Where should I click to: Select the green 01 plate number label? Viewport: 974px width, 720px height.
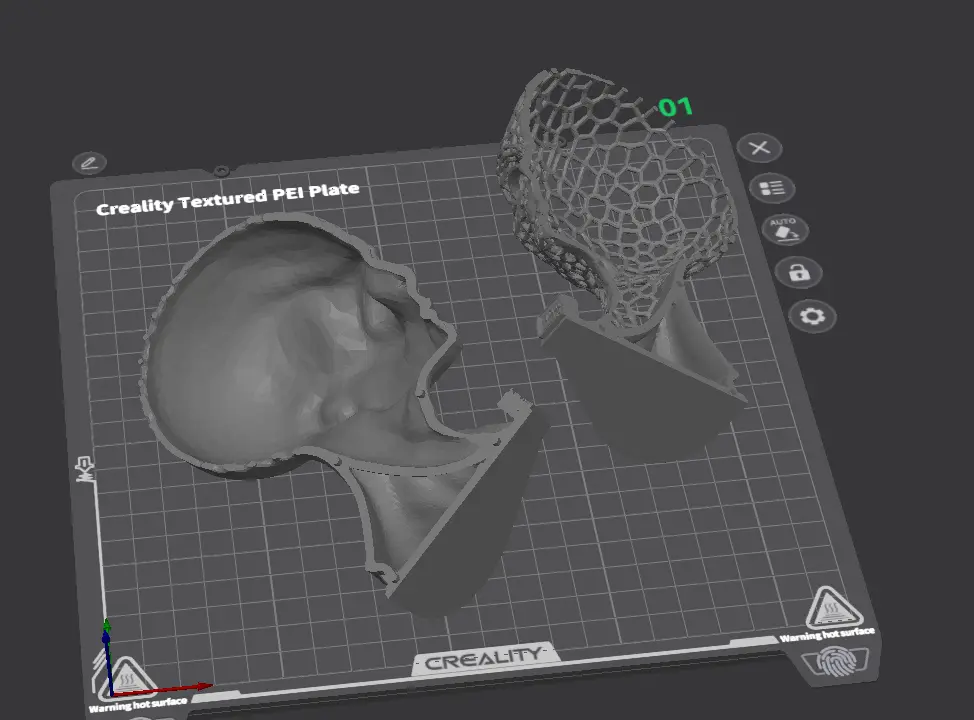point(675,107)
